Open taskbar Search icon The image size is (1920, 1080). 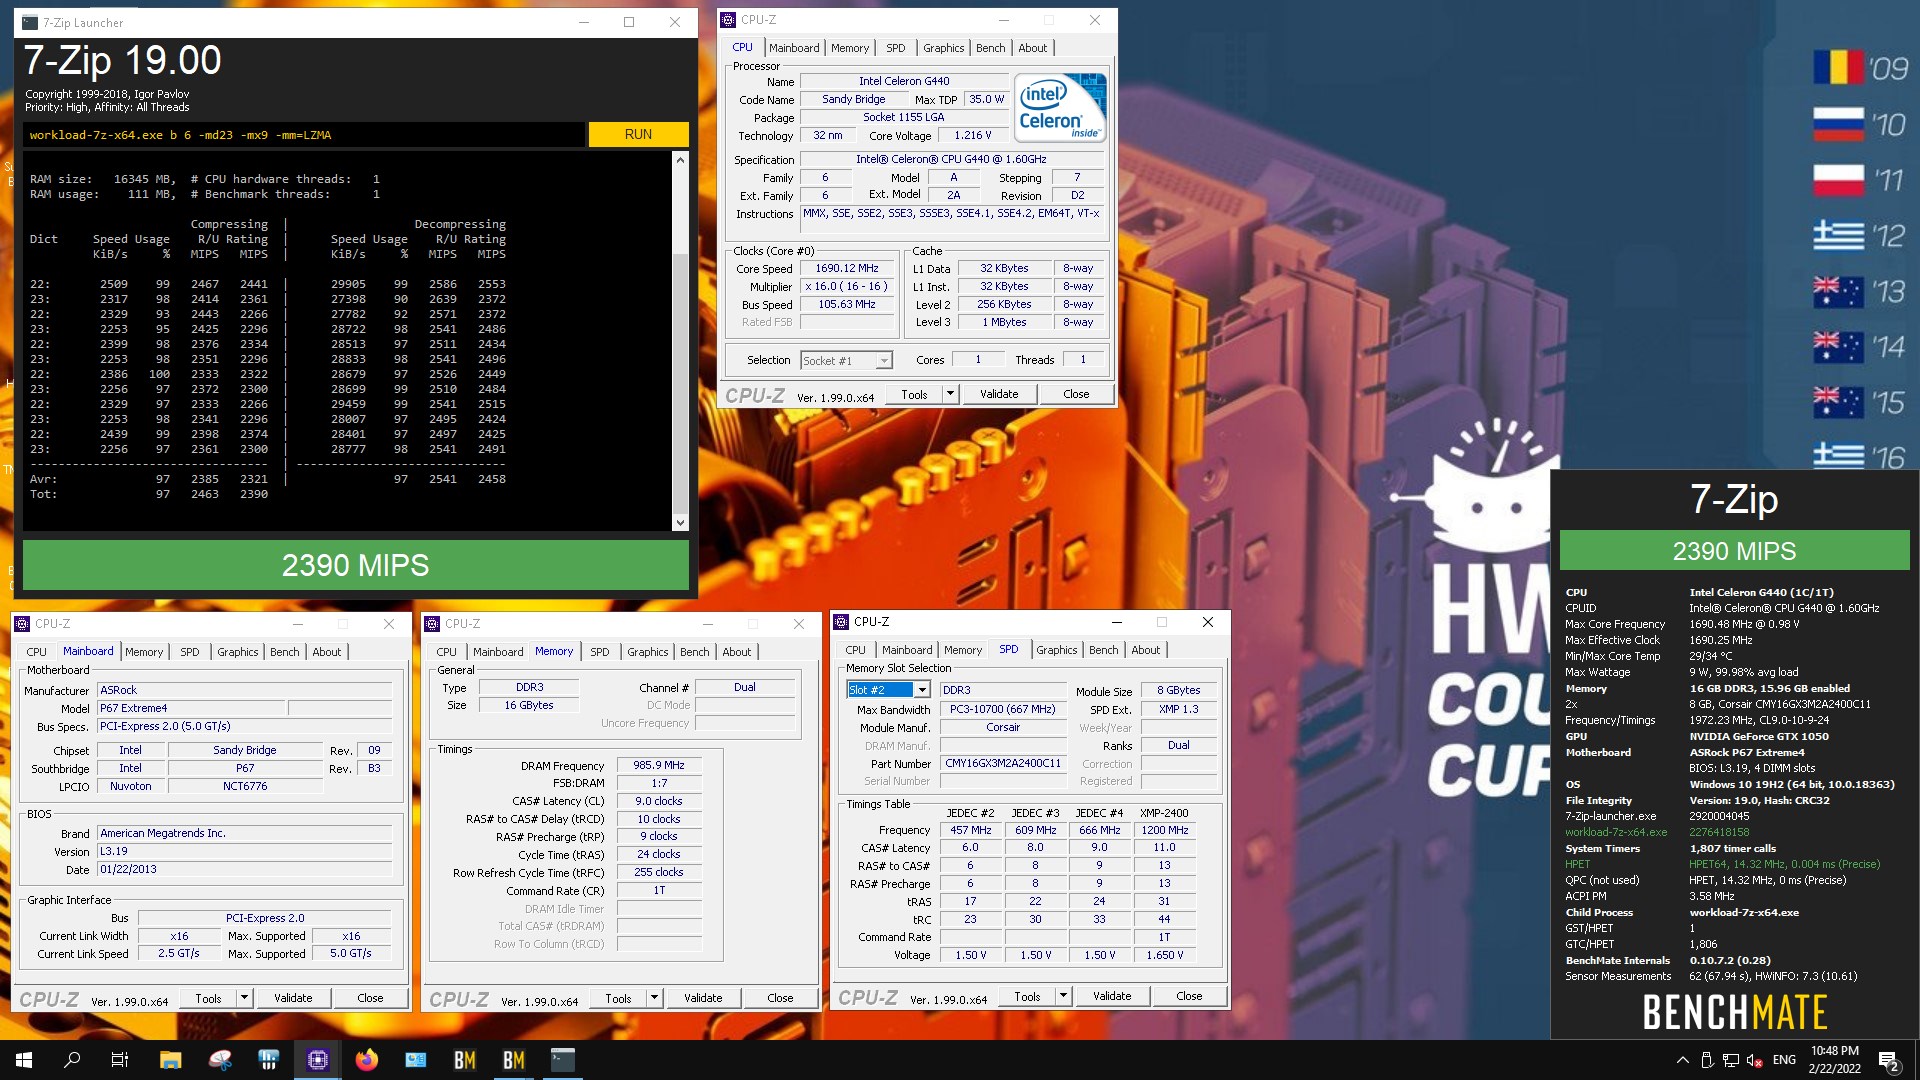coord(72,1060)
